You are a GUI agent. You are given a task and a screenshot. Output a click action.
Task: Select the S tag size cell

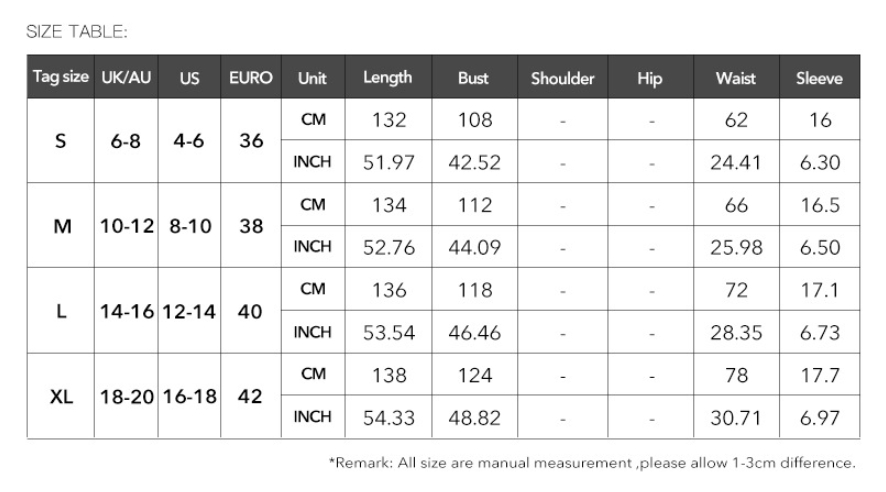[x=60, y=141]
